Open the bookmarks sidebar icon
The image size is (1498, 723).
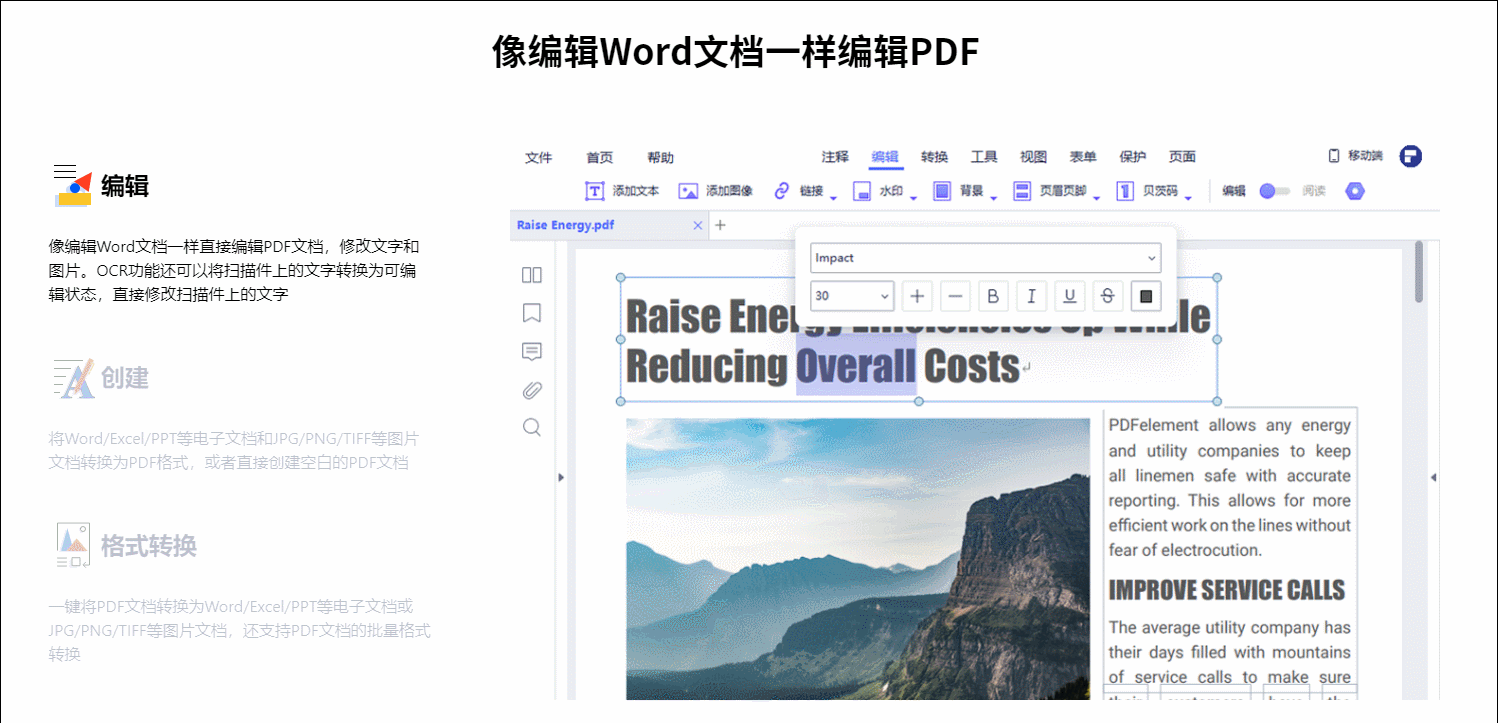coord(532,313)
